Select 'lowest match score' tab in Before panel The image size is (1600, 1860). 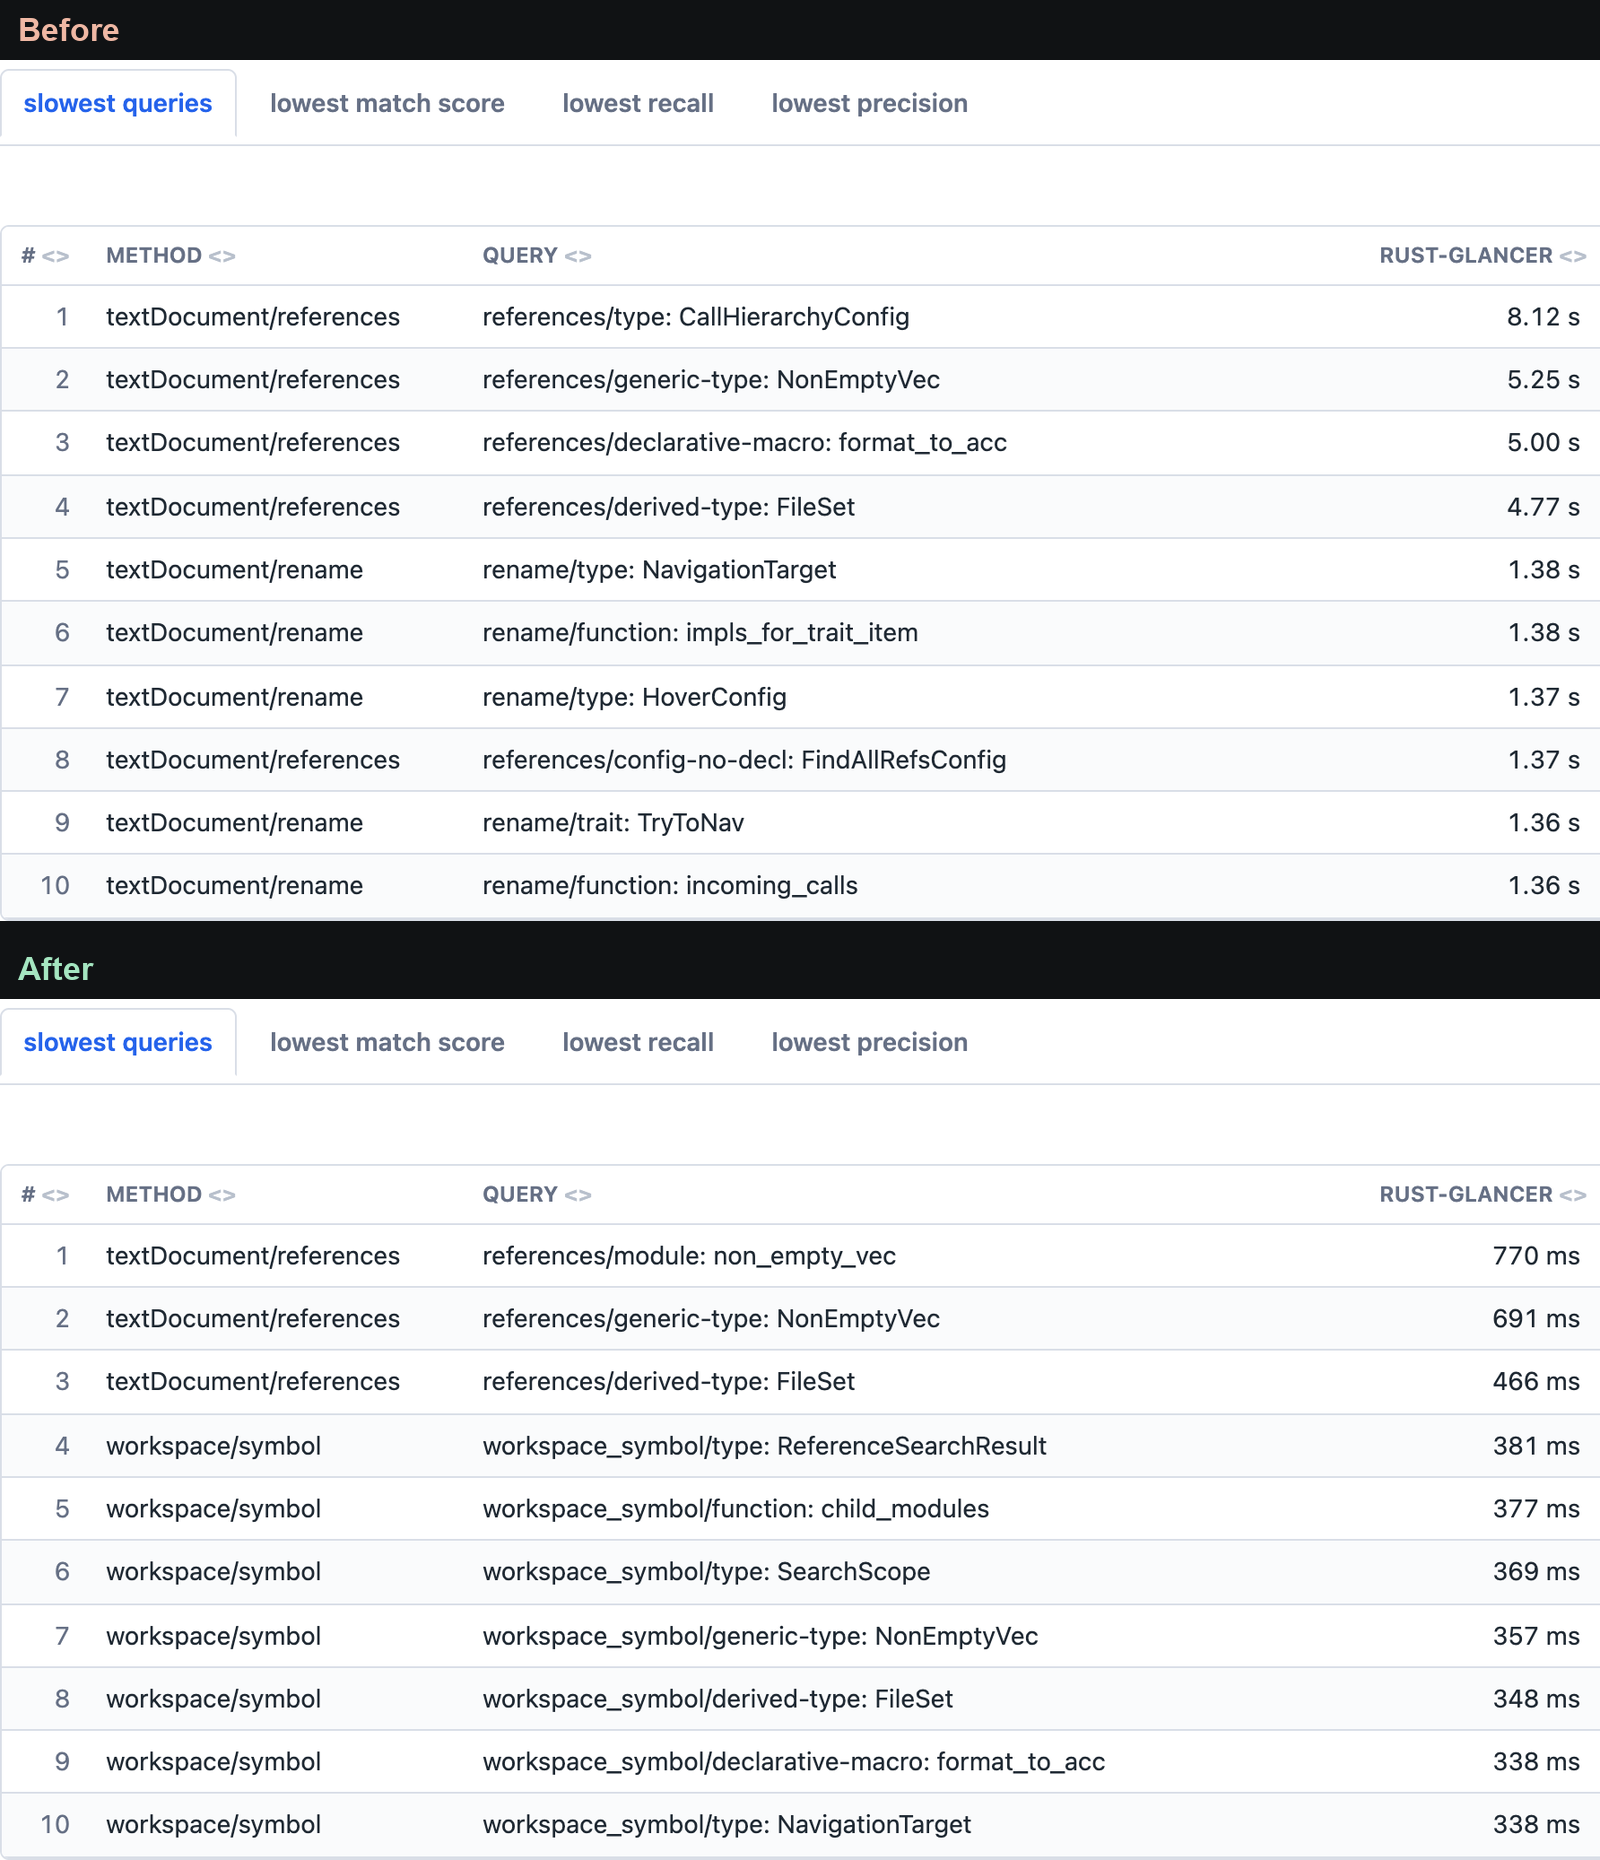[387, 104]
